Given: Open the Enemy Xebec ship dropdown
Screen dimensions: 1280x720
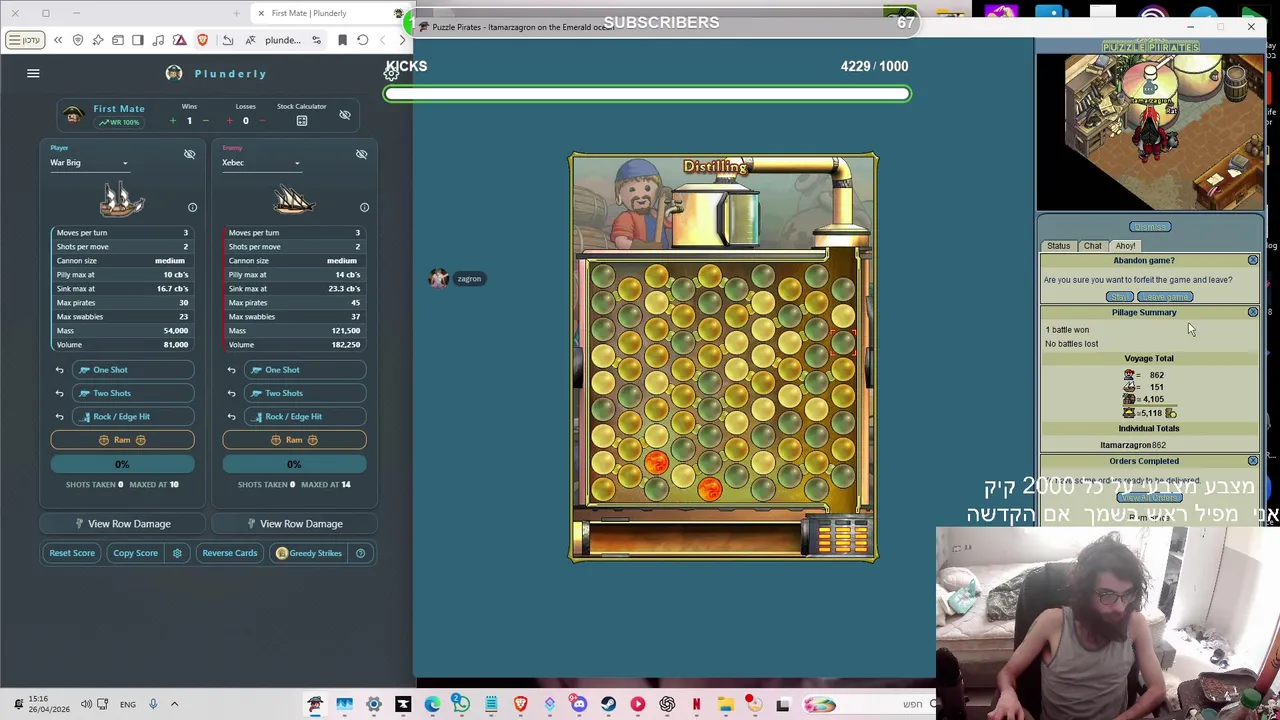Looking at the screenshot, I should [x=262, y=163].
